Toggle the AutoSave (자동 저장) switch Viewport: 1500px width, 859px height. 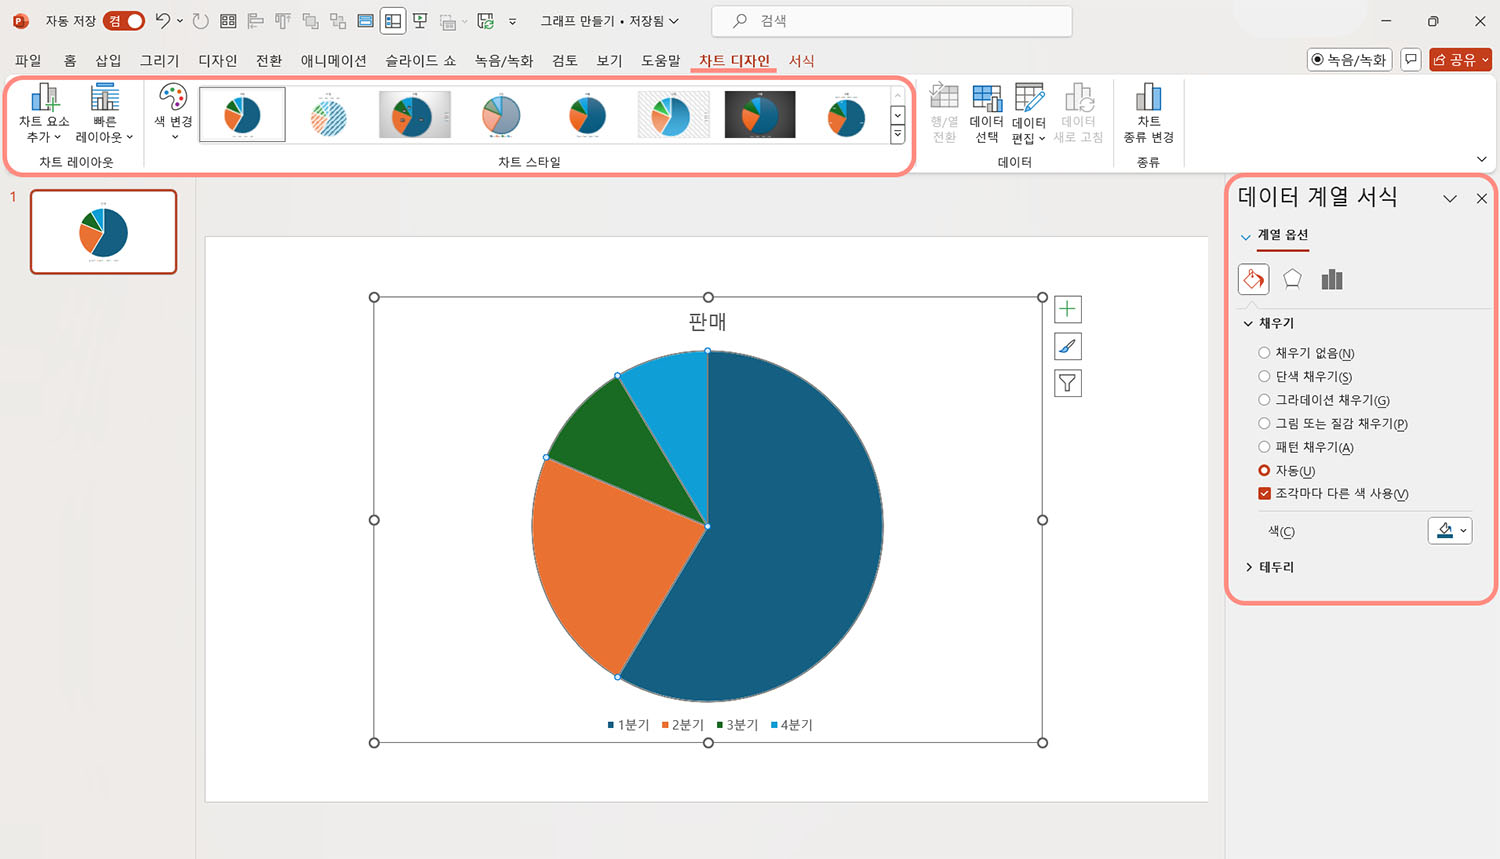pyautogui.click(x=124, y=20)
